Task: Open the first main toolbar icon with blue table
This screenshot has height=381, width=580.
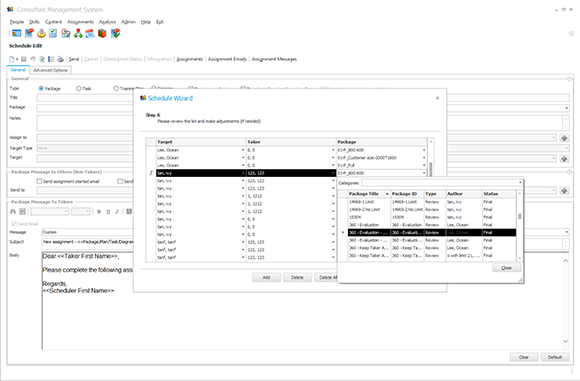Action: 16,34
